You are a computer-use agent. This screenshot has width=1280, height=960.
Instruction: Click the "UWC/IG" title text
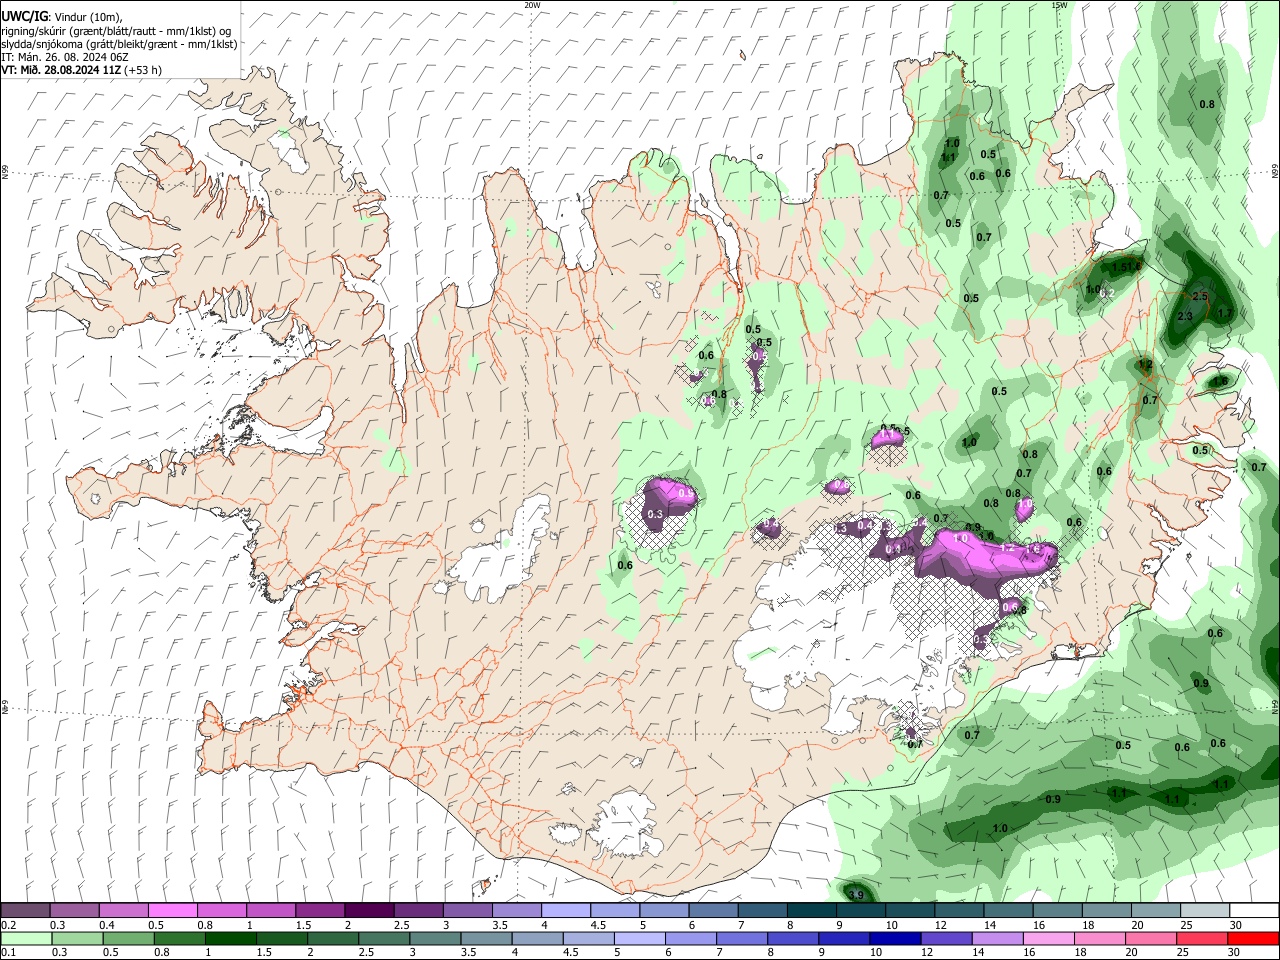24,17
